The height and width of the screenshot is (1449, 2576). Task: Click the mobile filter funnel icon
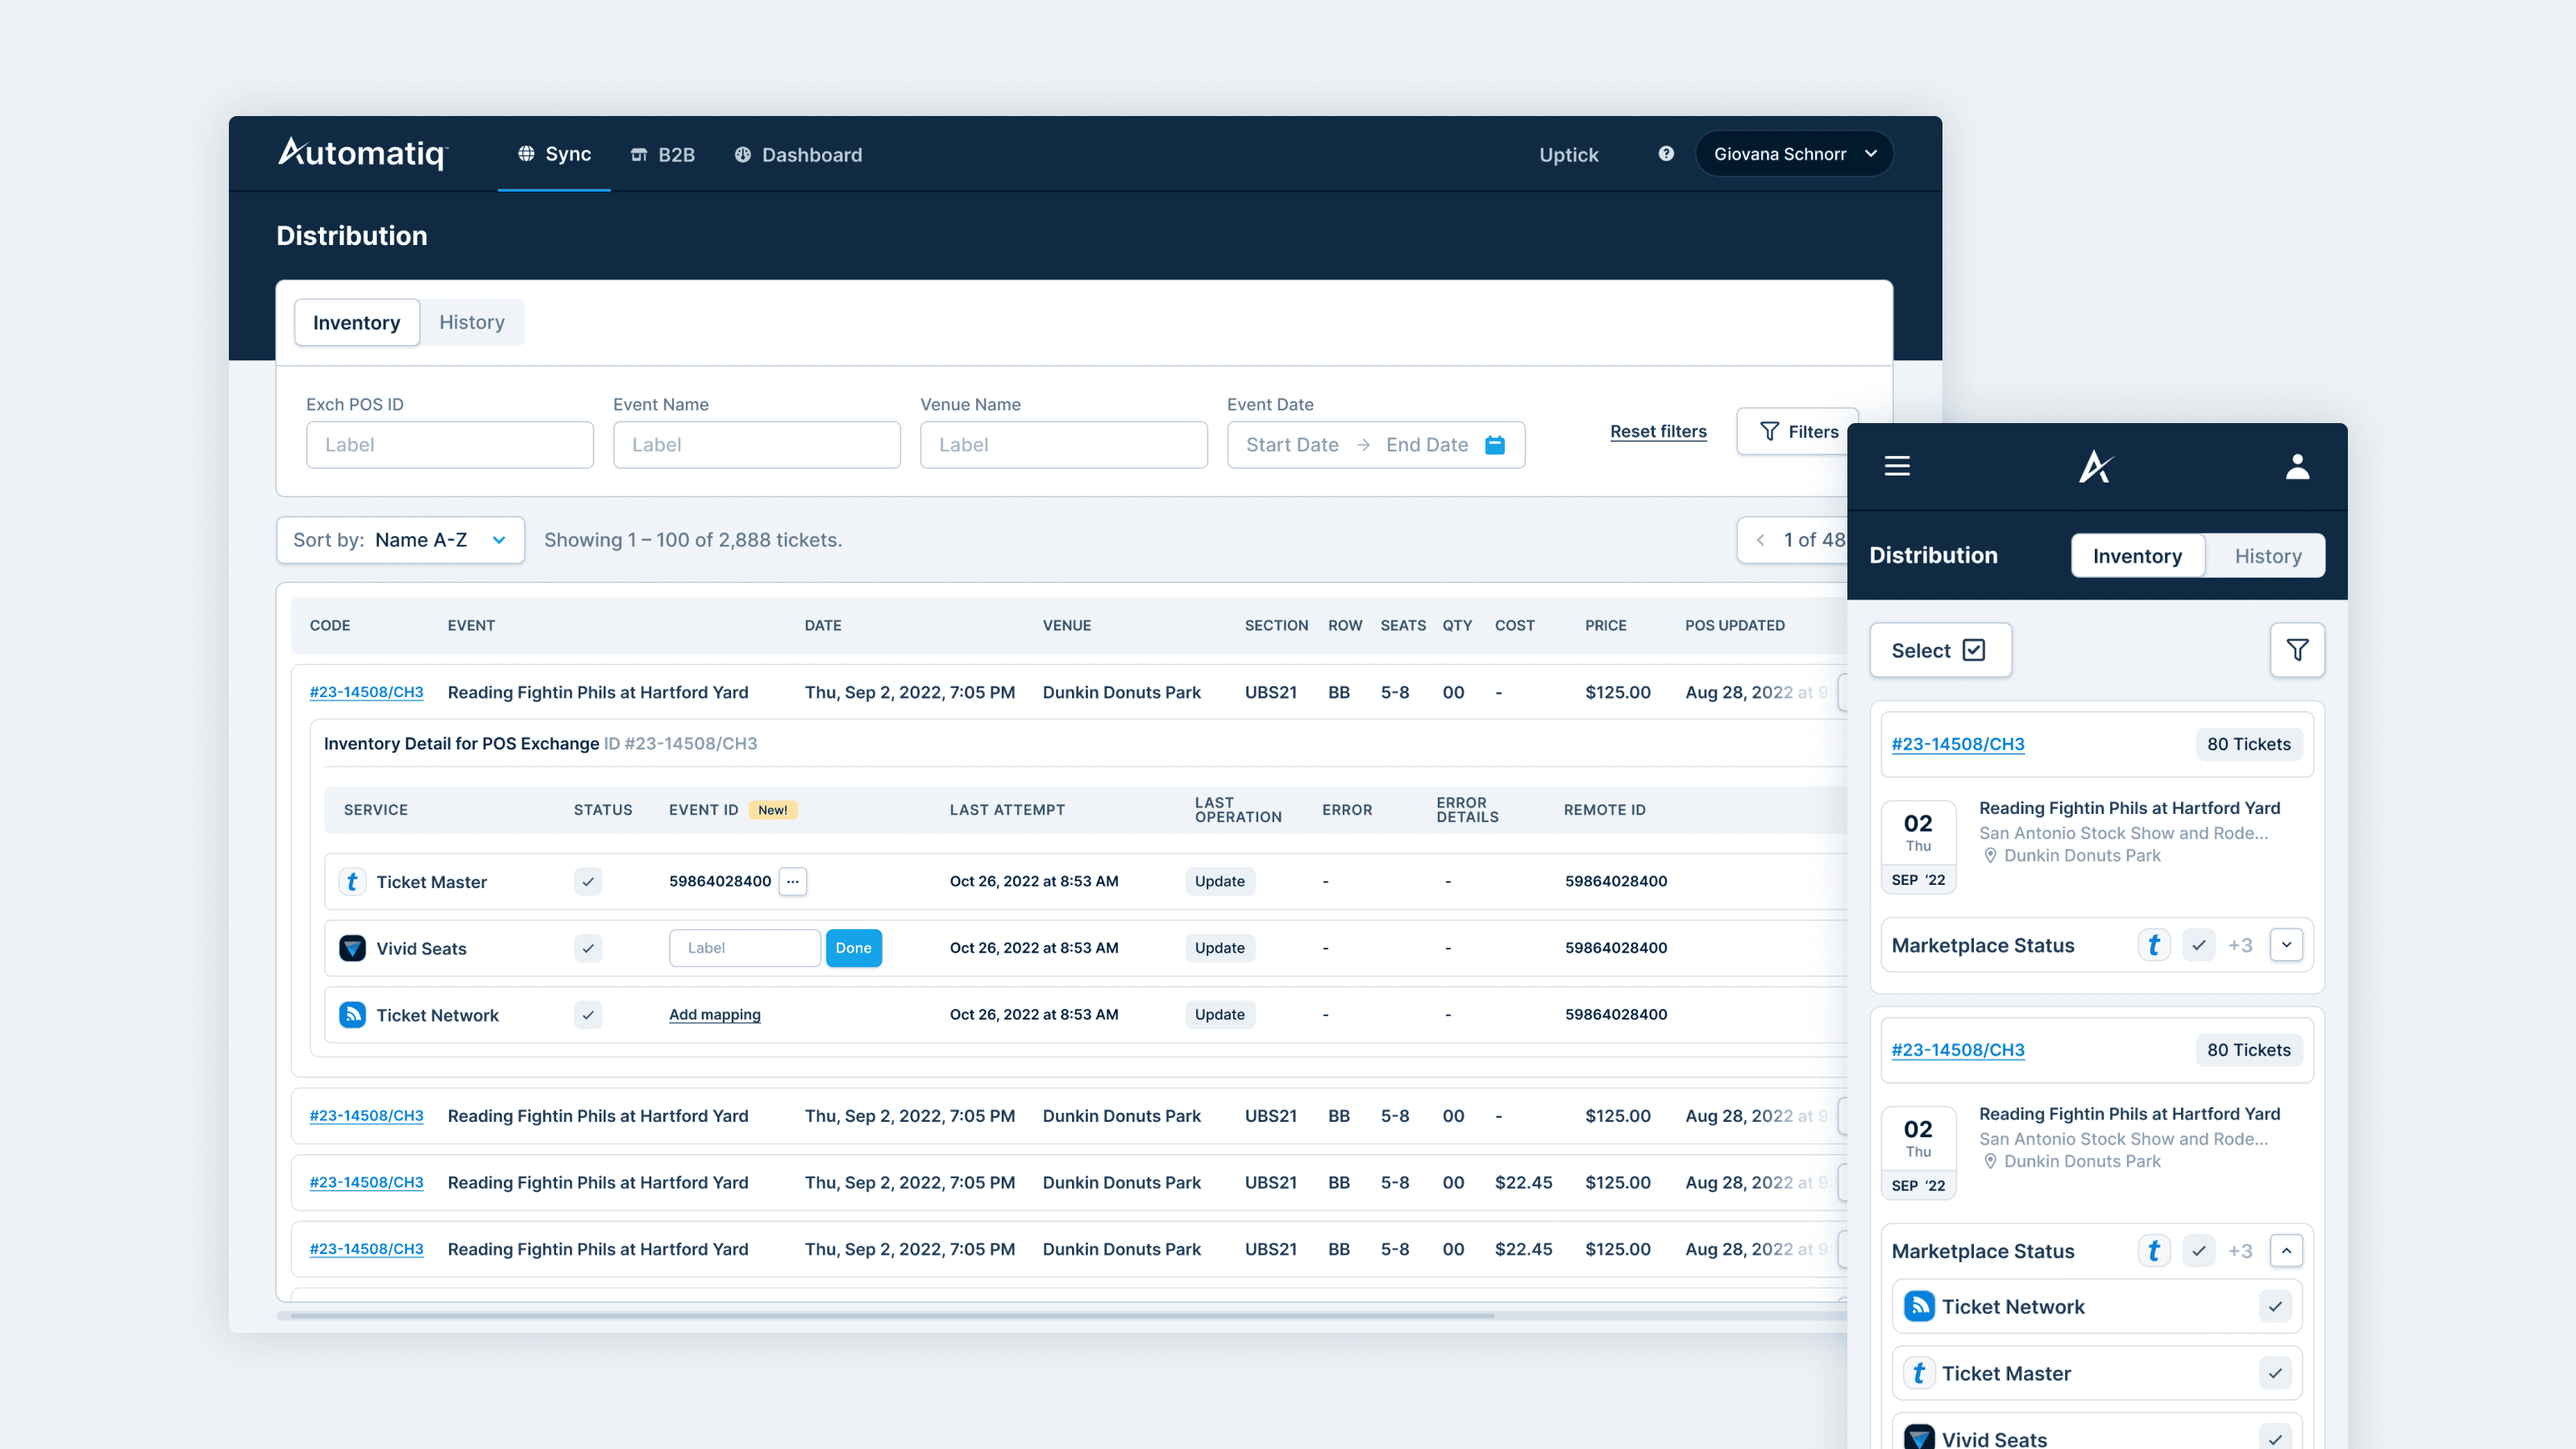[x=2297, y=650]
